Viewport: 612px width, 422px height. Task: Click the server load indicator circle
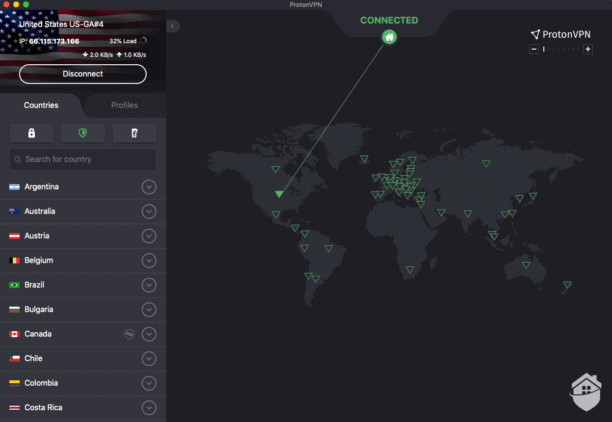coord(143,41)
